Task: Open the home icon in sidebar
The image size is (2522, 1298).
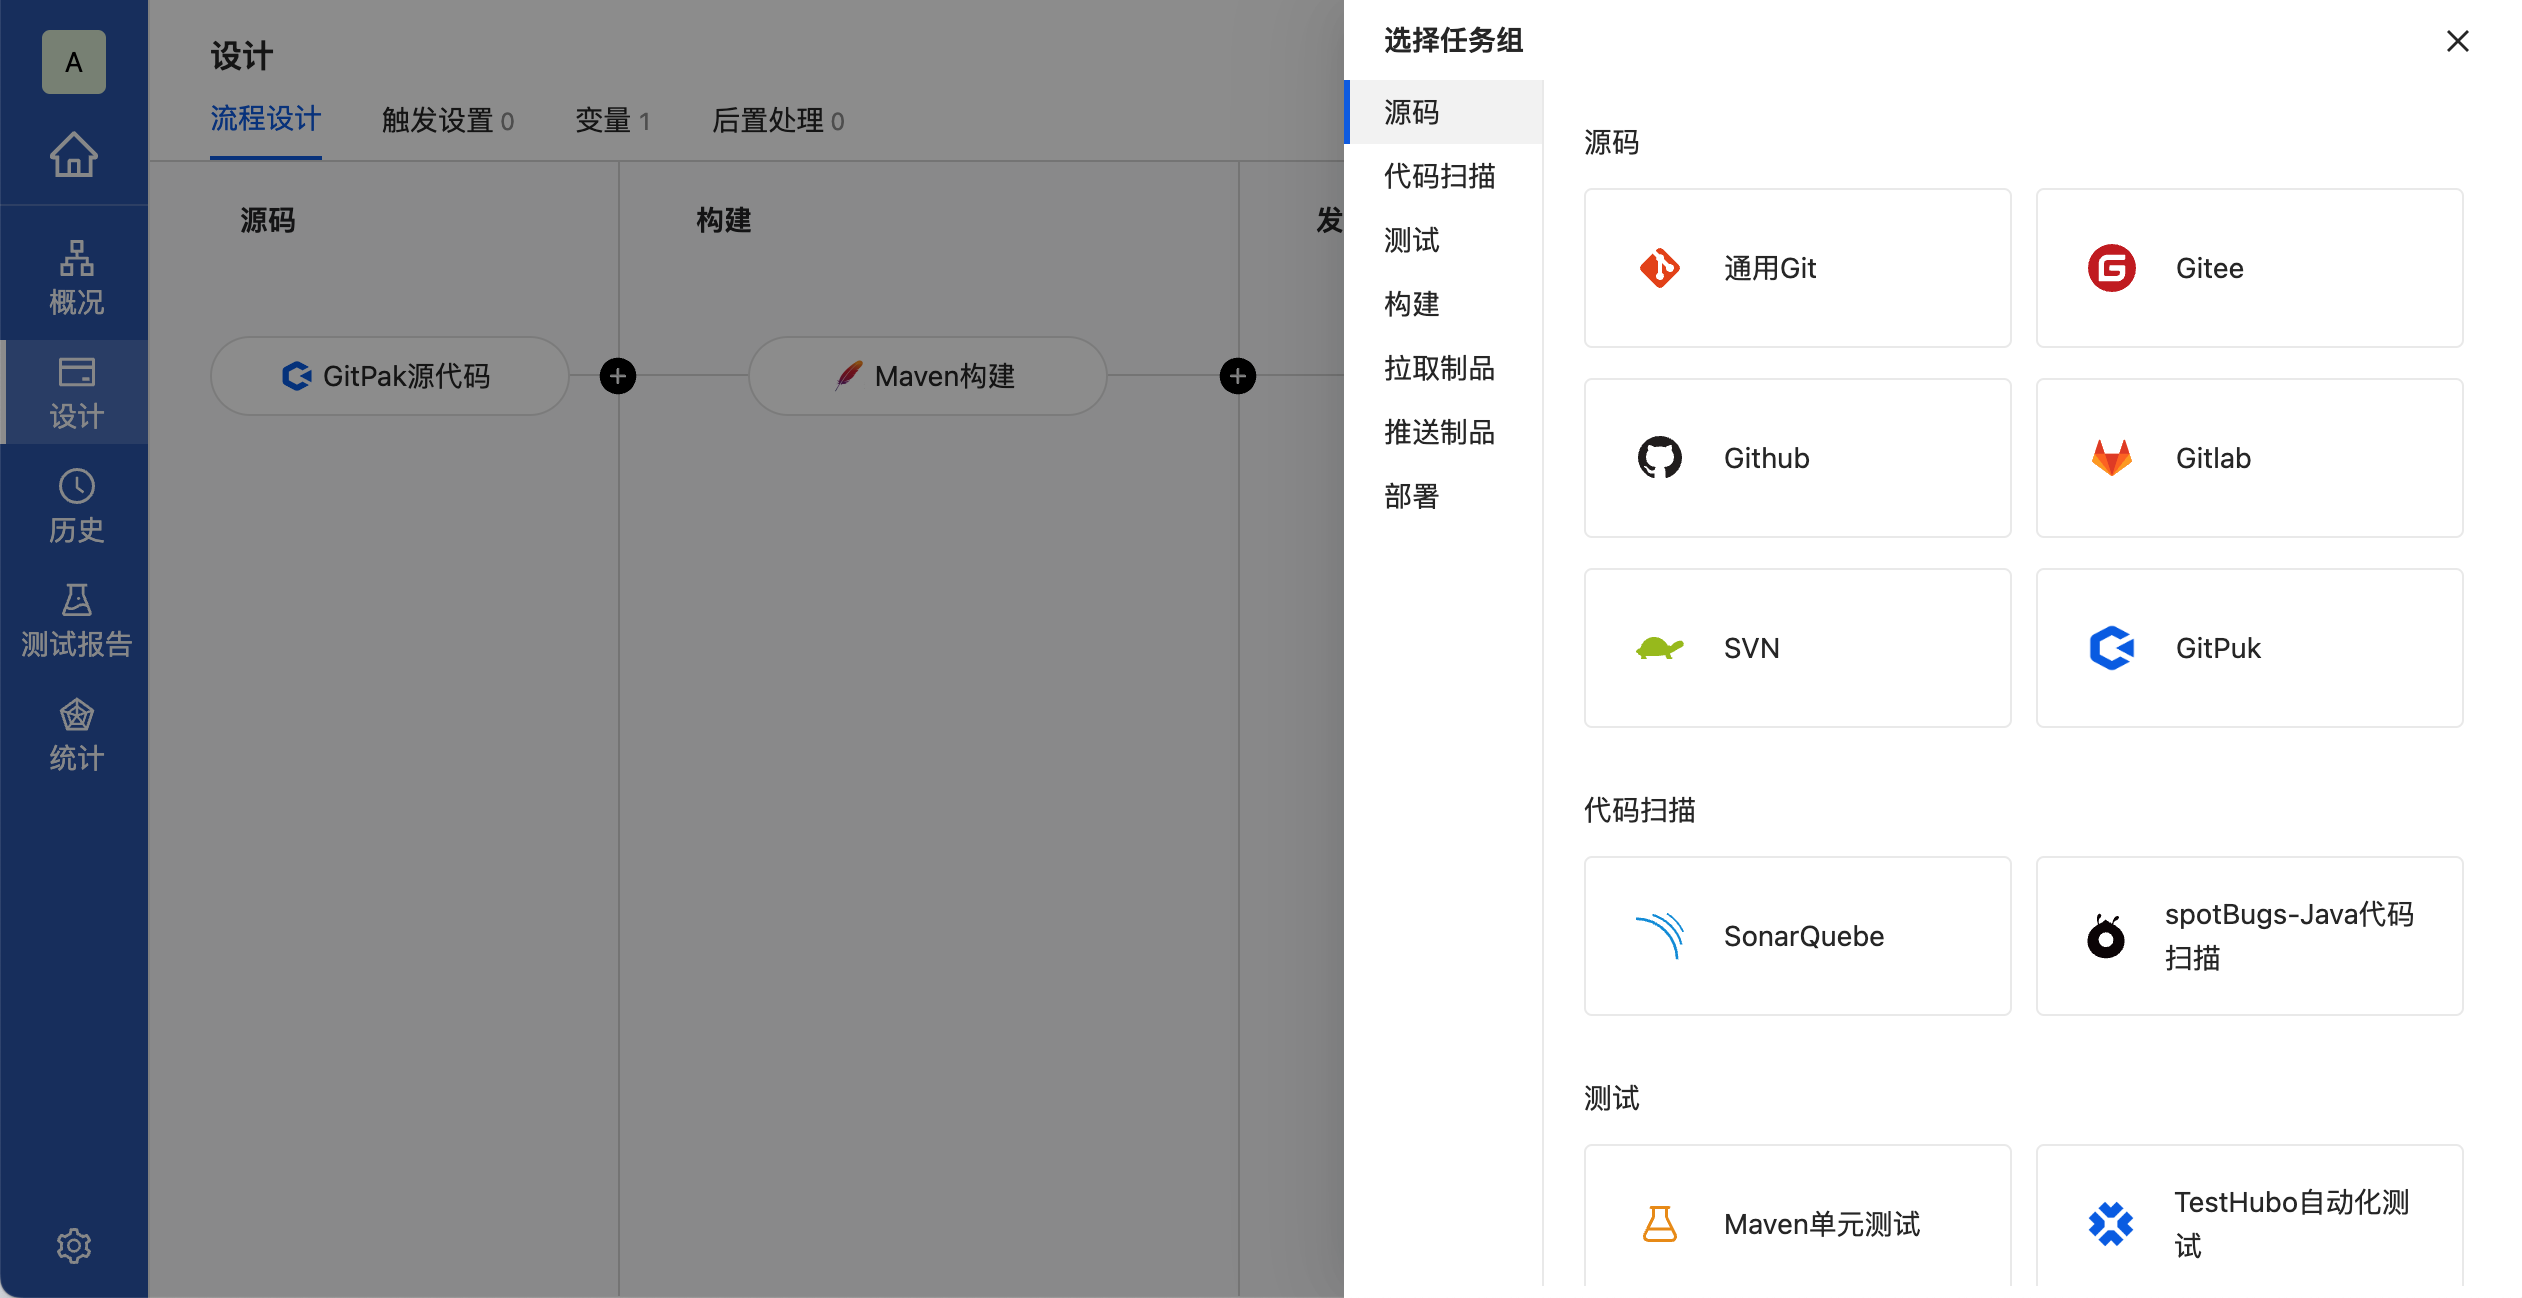Action: [x=74, y=154]
